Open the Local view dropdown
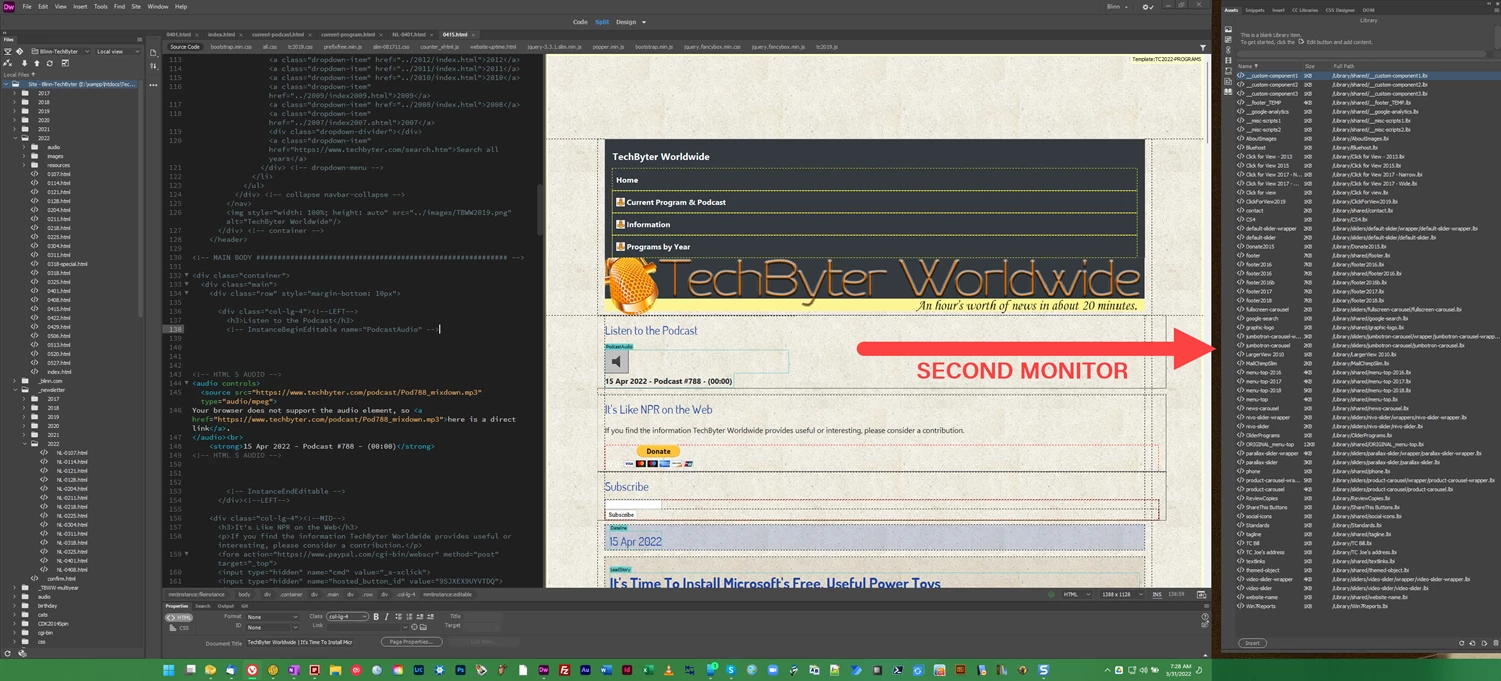The height and width of the screenshot is (681, 1501). point(117,51)
